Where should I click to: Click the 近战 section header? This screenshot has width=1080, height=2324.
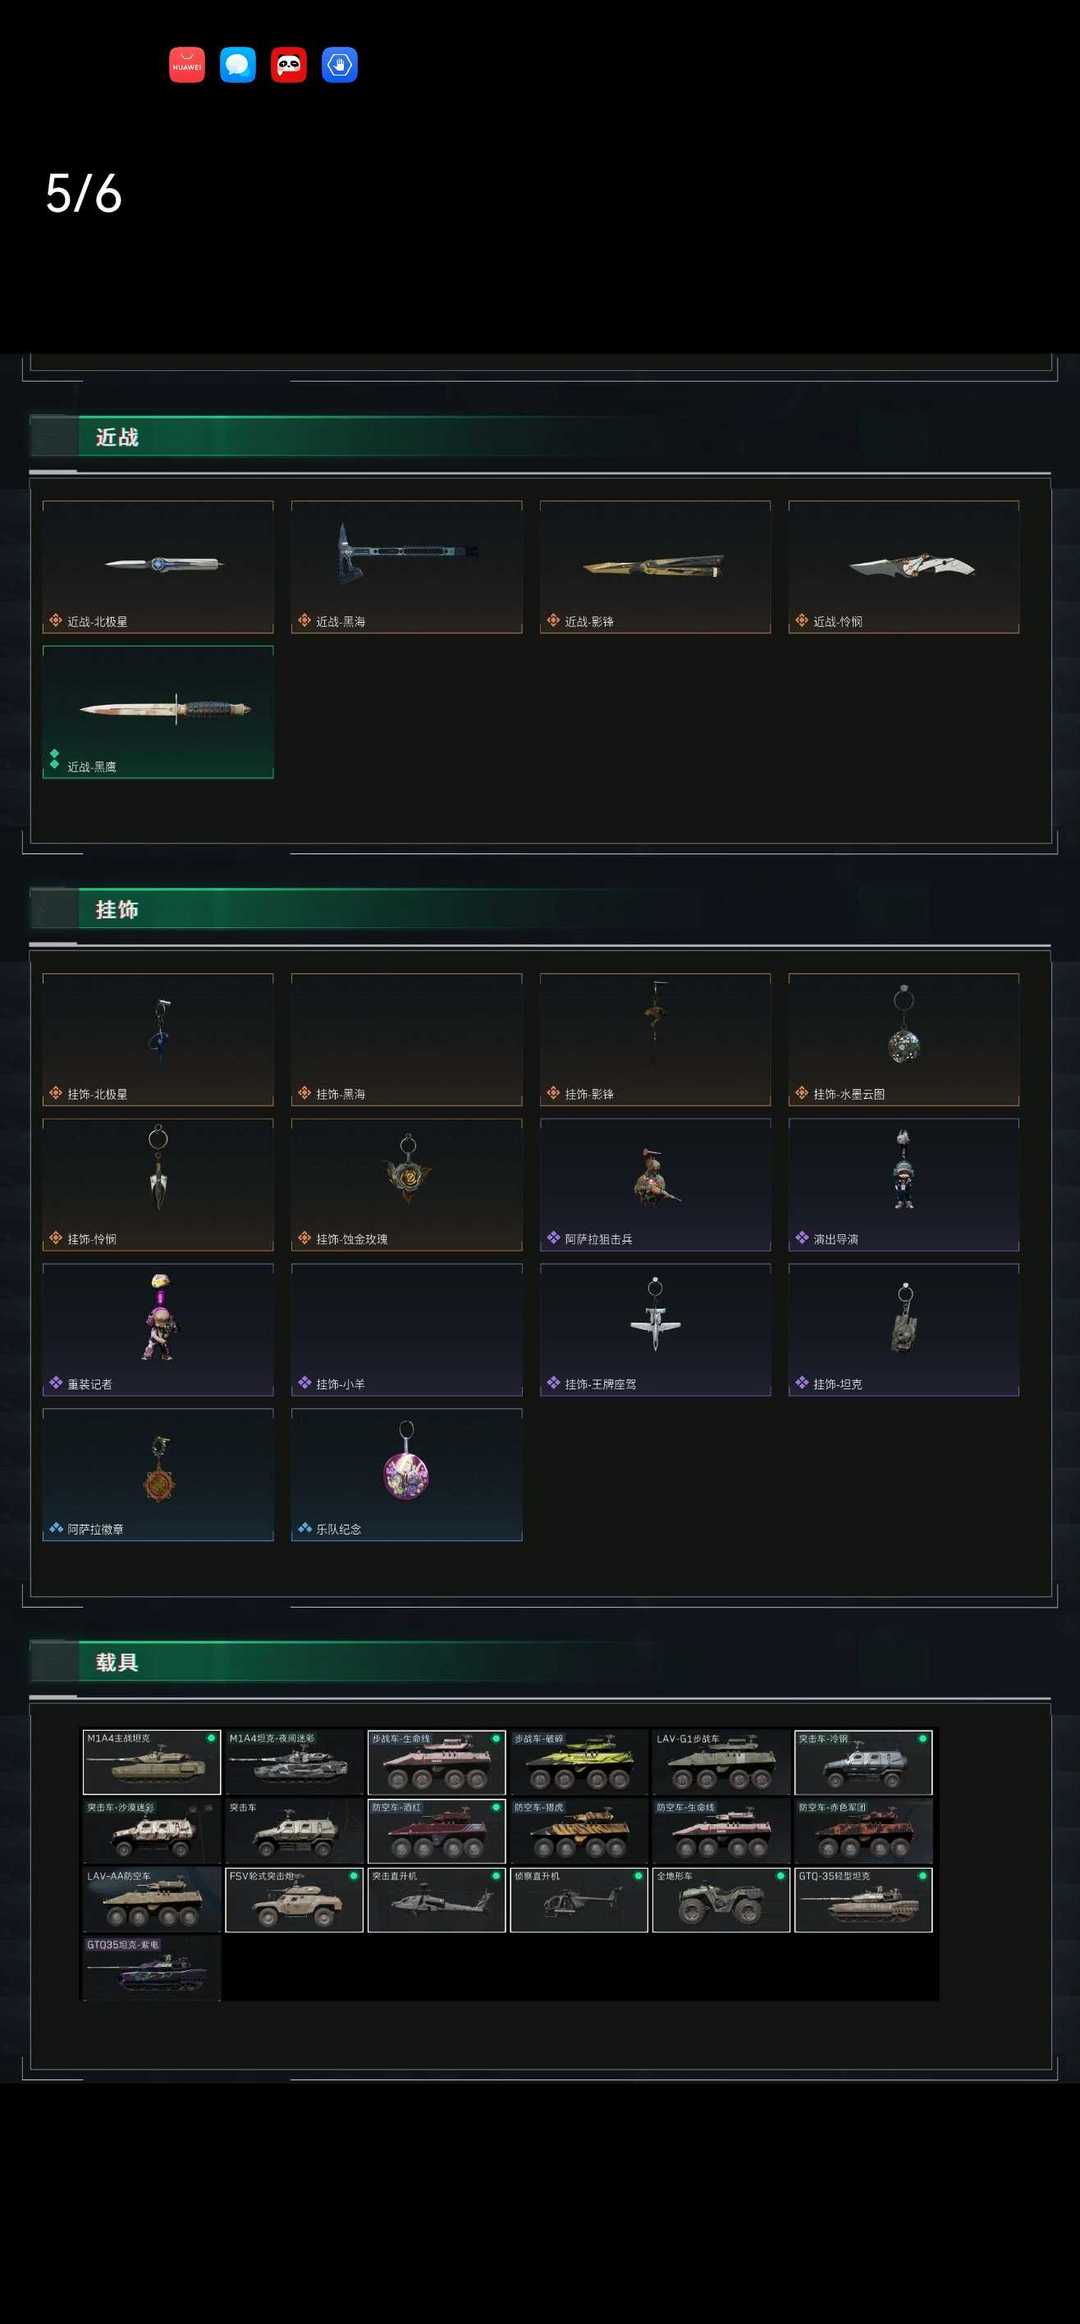(x=117, y=437)
